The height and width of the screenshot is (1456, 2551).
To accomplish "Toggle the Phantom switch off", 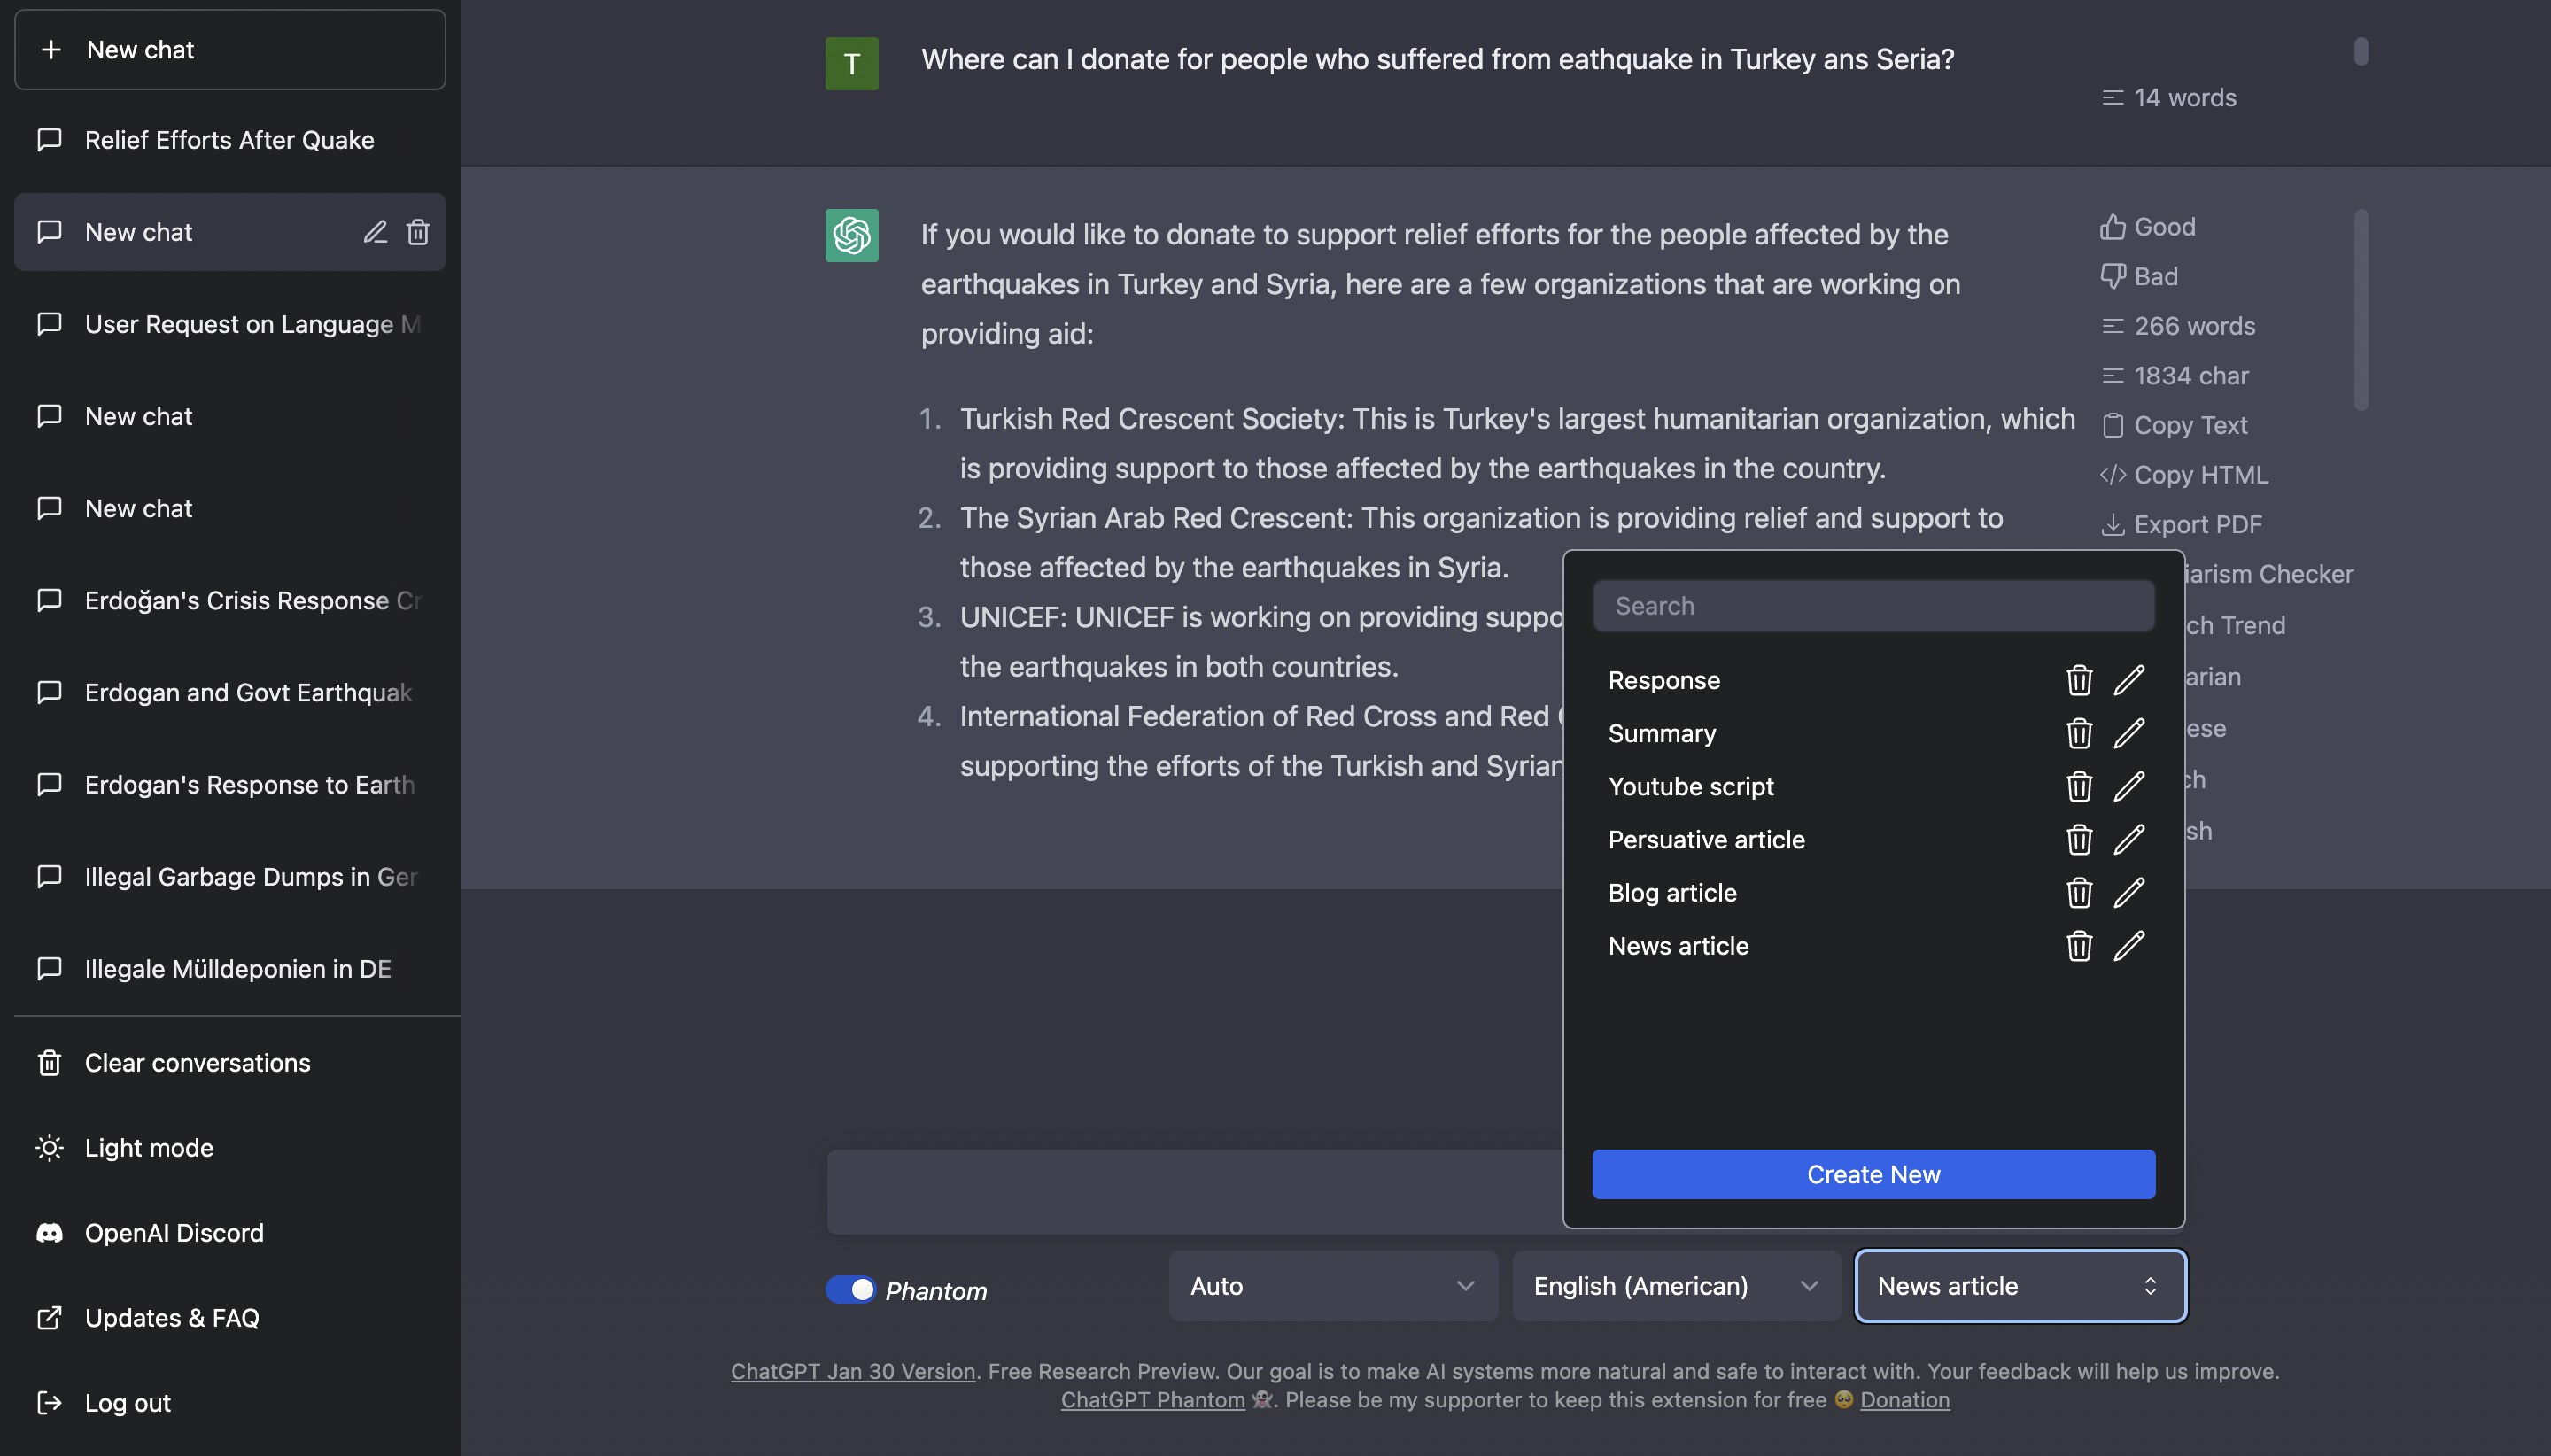I will 850,1289.
